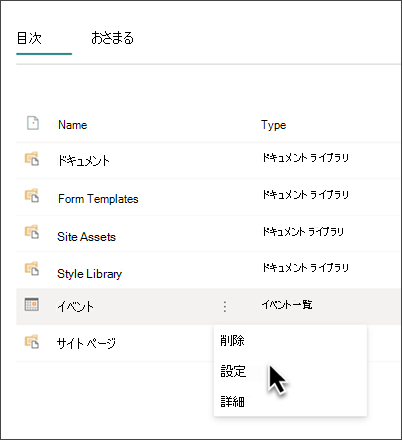Select the イベント一覧 type text

click(287, 304)
